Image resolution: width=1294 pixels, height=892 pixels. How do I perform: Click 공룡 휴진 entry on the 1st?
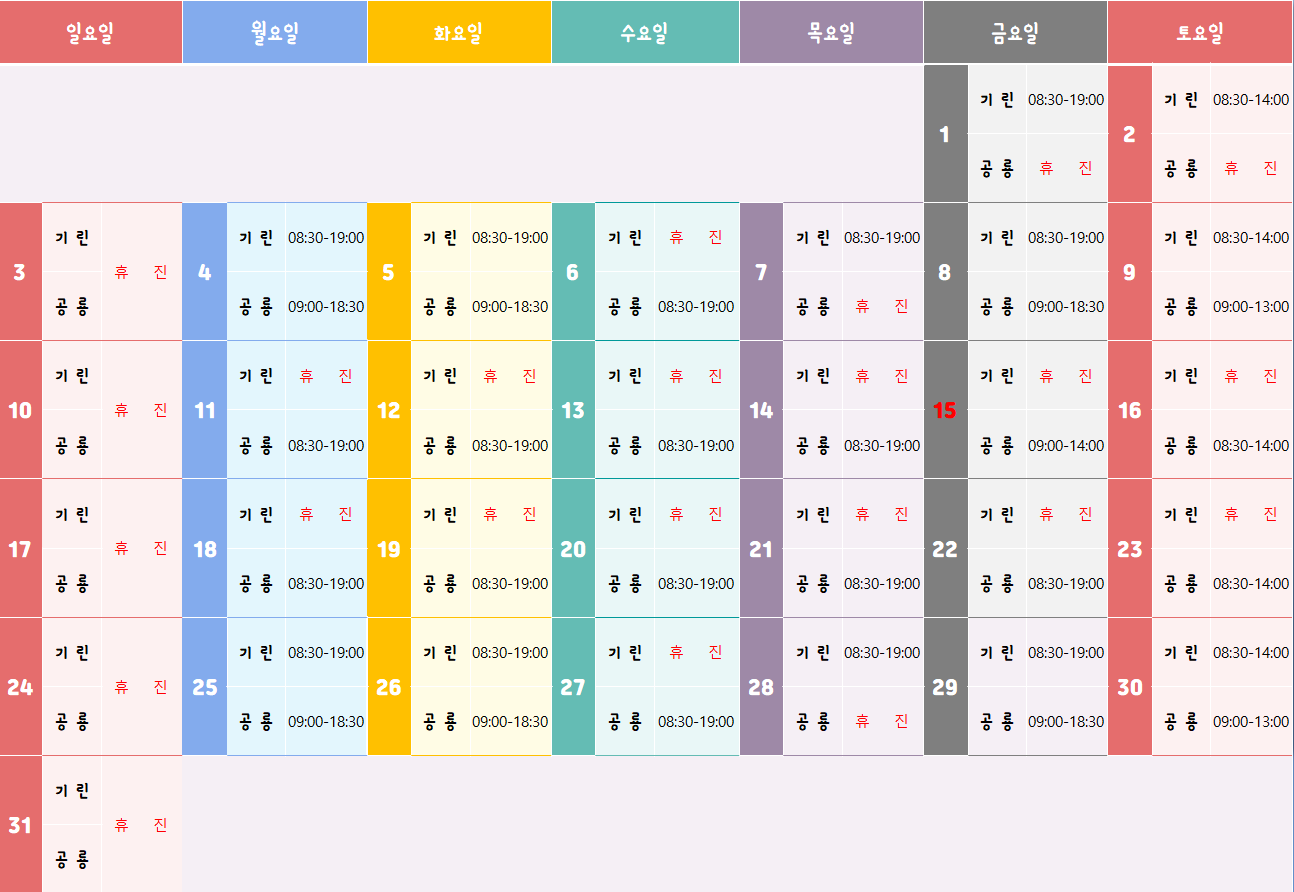1066,168
